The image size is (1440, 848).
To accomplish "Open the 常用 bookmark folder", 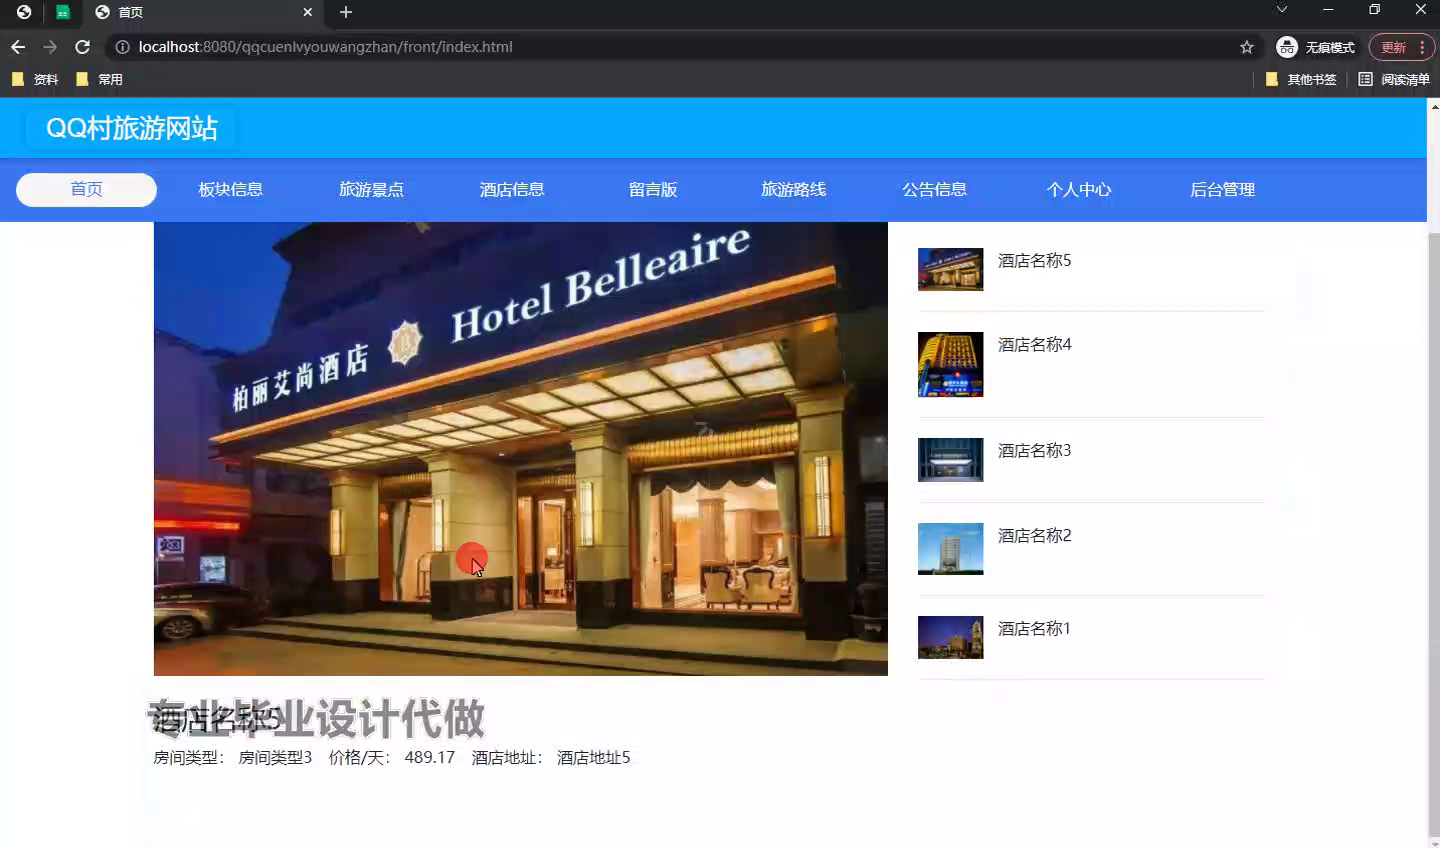I will tap(99, 79).
